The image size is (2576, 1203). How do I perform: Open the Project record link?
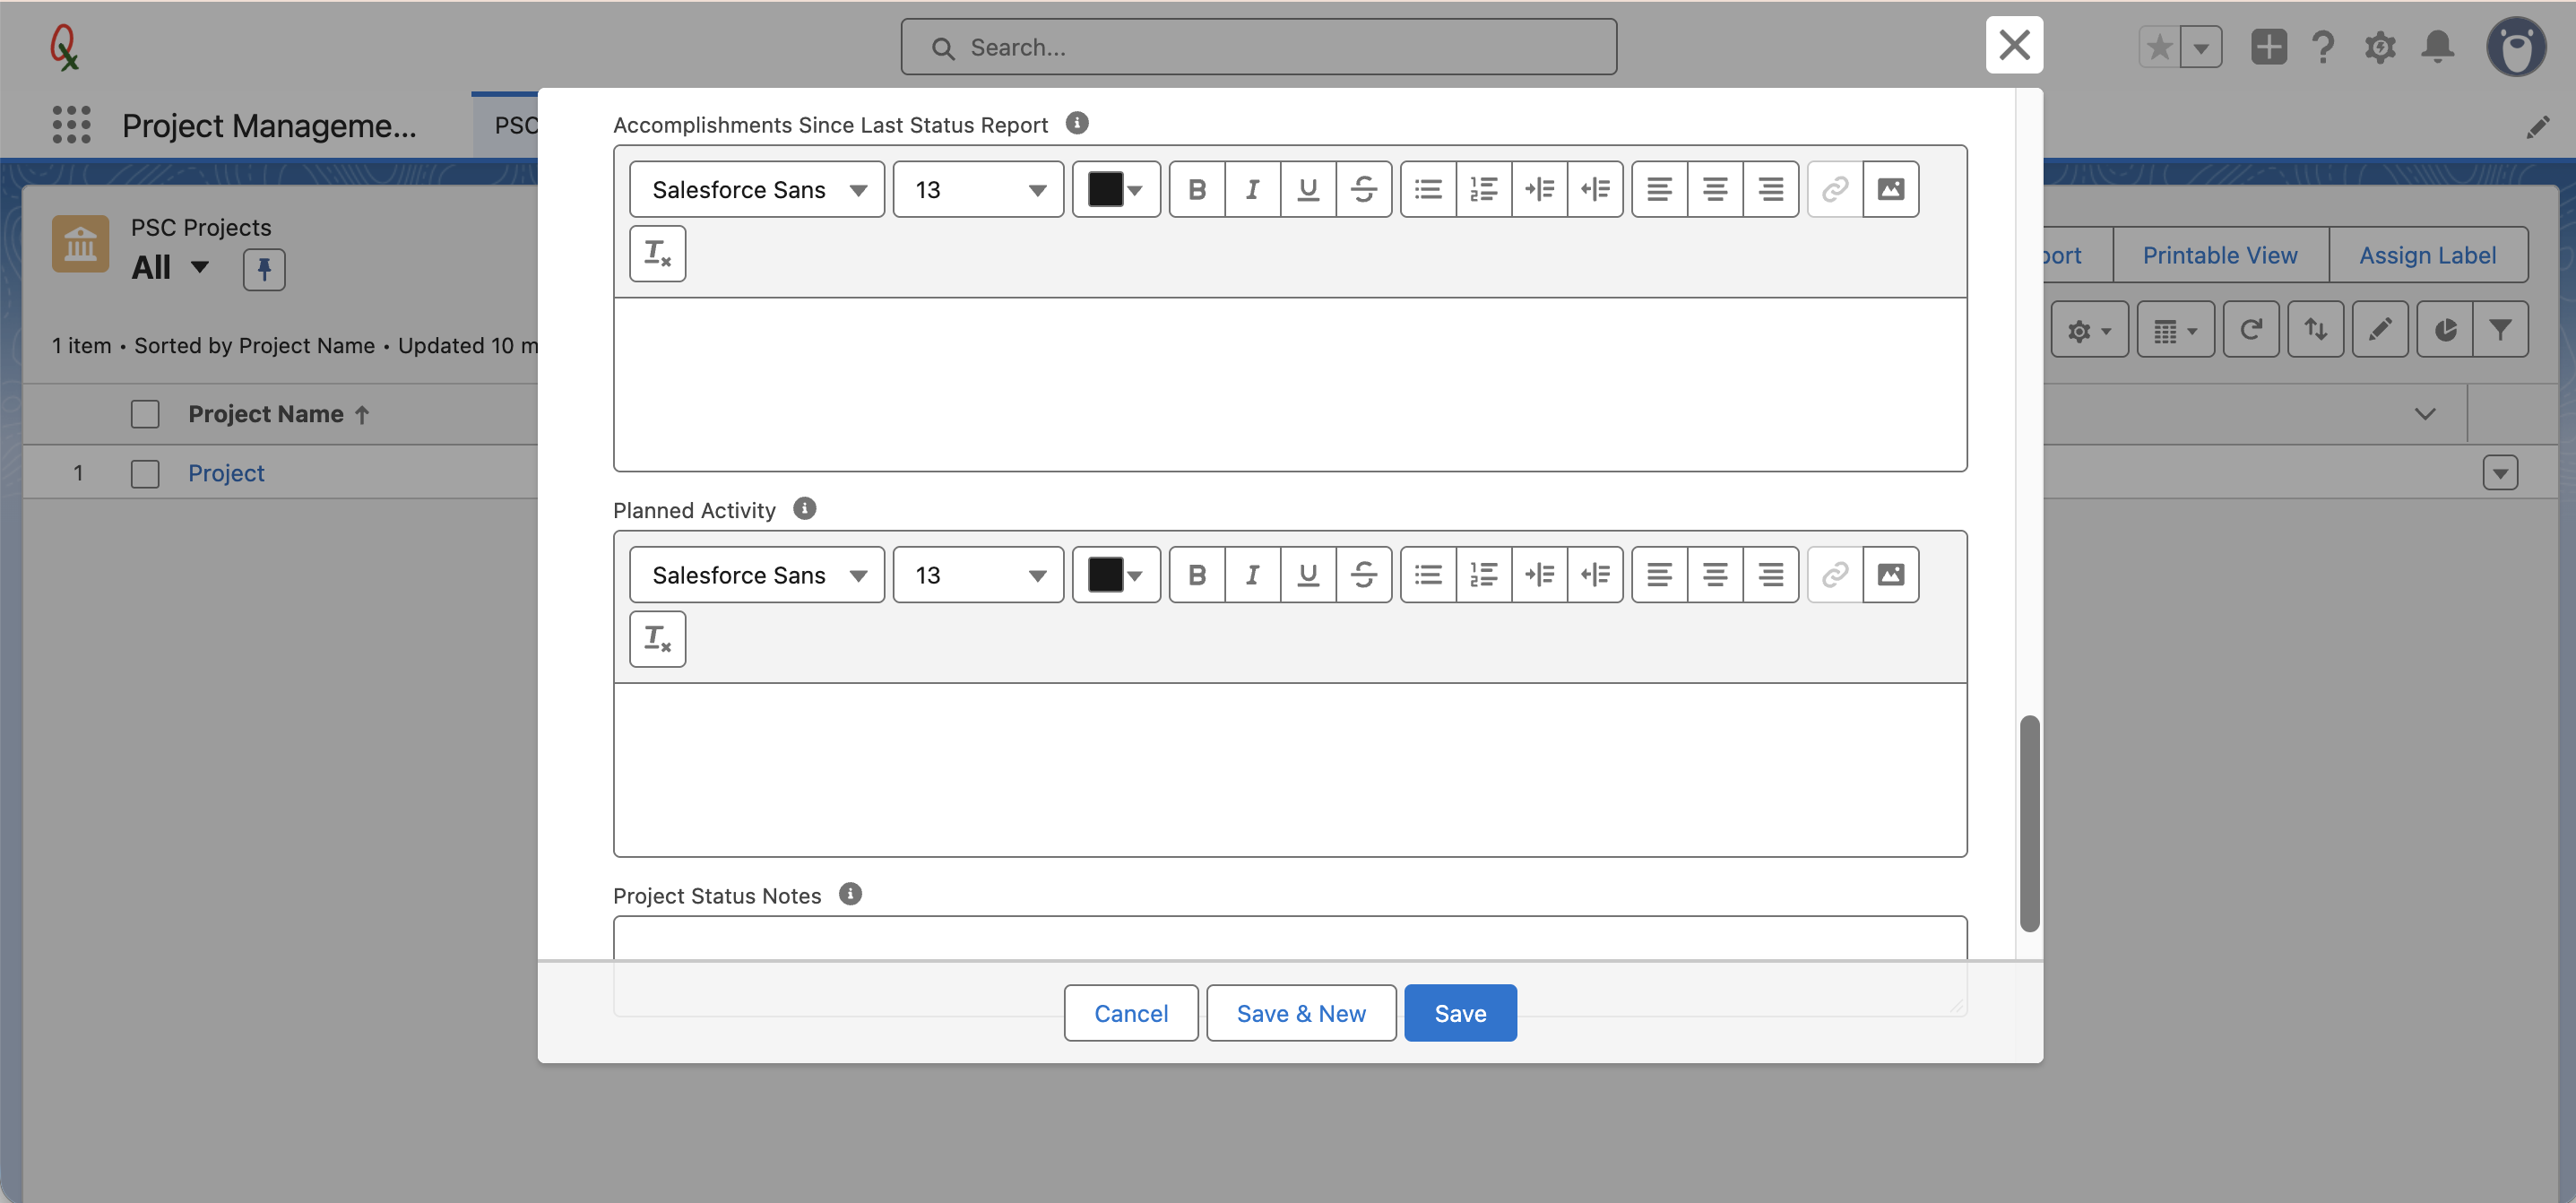[226, 473]
